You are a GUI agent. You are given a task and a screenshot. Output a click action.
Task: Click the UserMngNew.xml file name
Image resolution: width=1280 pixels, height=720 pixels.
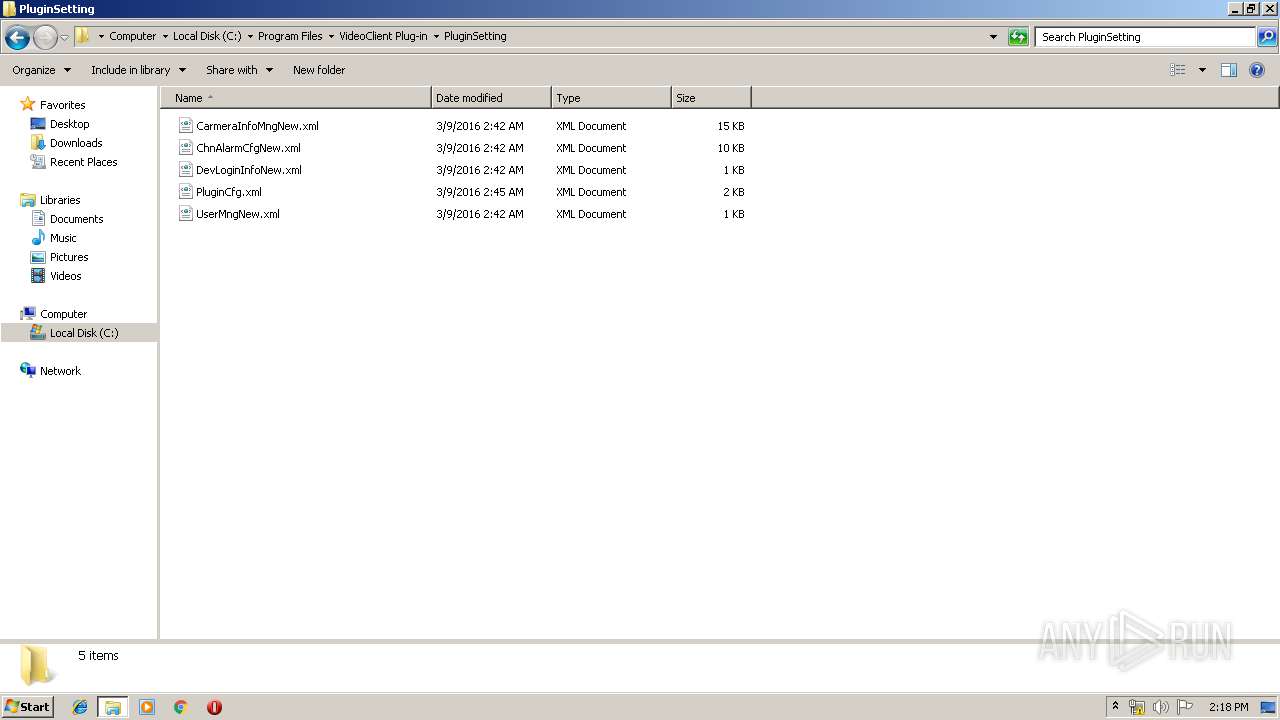click(x=238, y=214)
